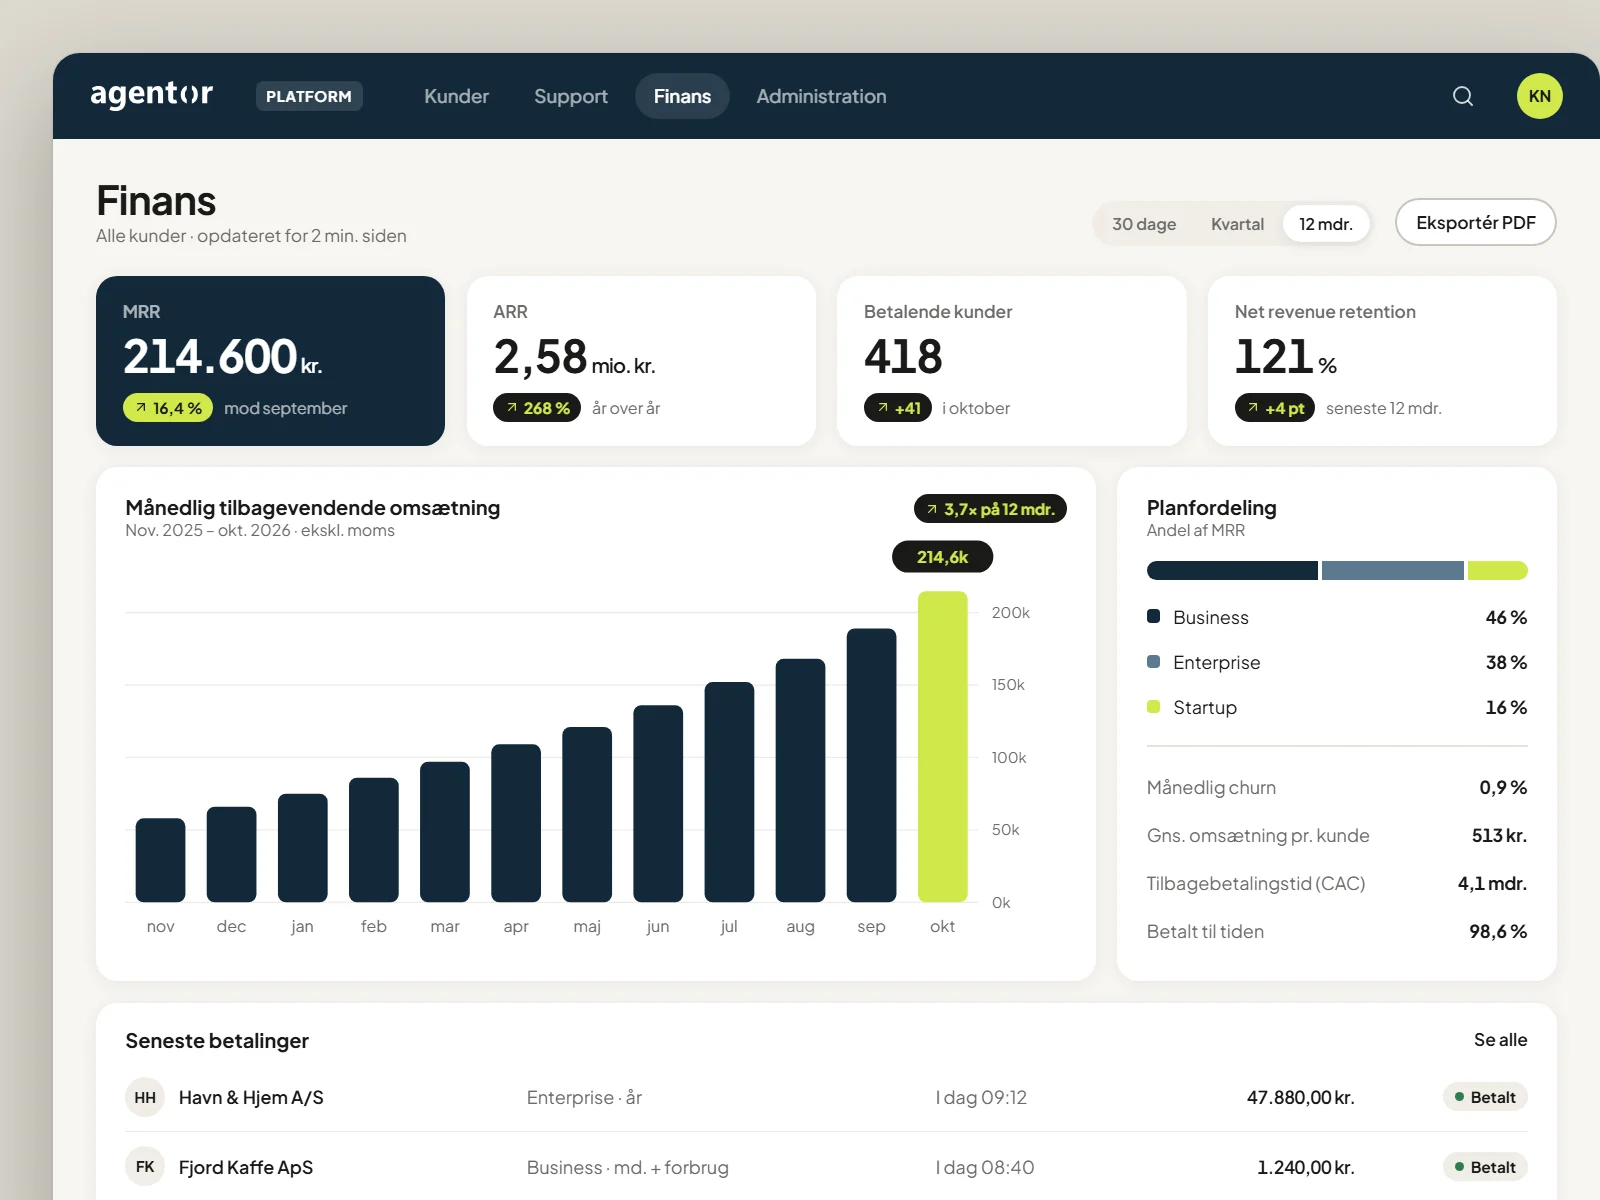
Task: Open Se alle payments link
Action: click(x=1500, y=1040)
